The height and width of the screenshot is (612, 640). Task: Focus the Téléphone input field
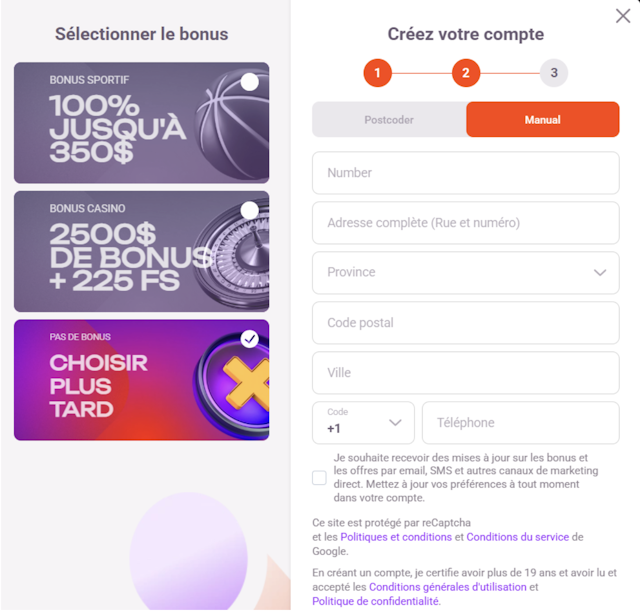pyautogui.click(x=520, y=423)
